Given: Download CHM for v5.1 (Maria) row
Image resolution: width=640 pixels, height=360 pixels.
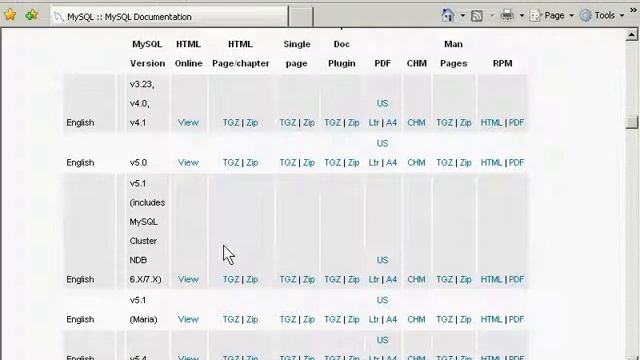Looking at the screenshot, I should point(416,319).
